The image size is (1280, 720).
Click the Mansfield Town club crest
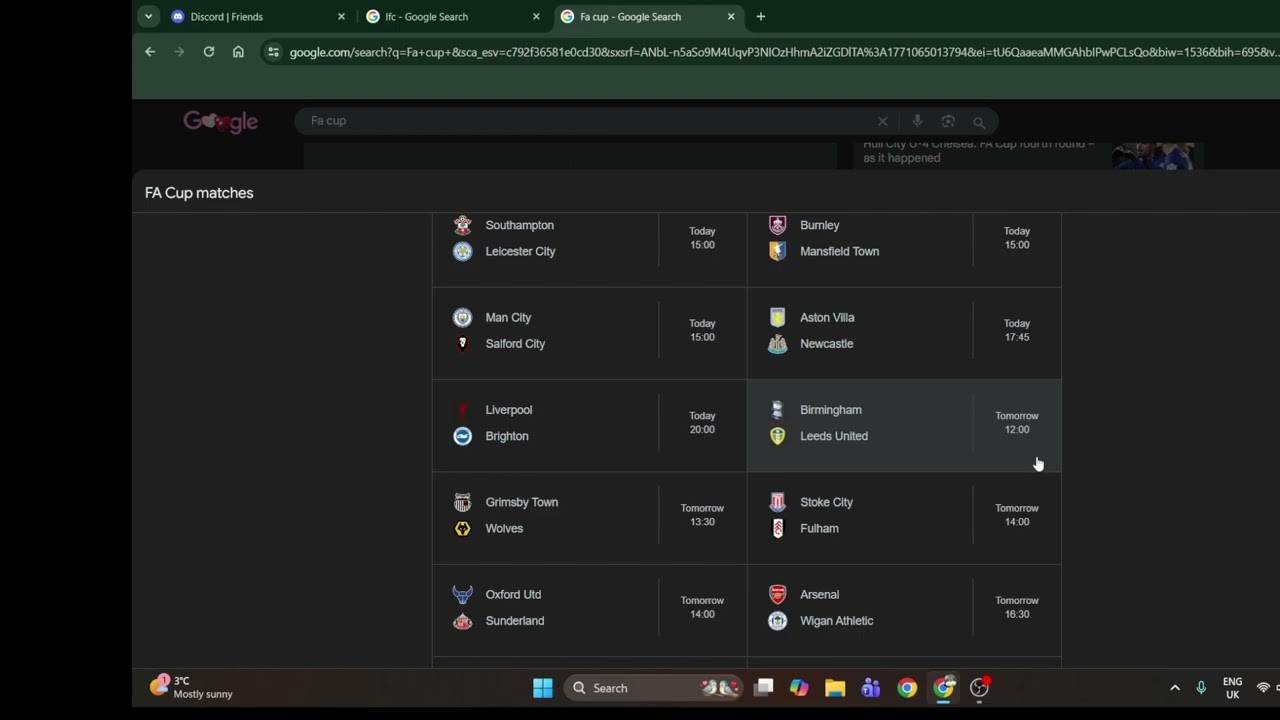coord(777,251)
